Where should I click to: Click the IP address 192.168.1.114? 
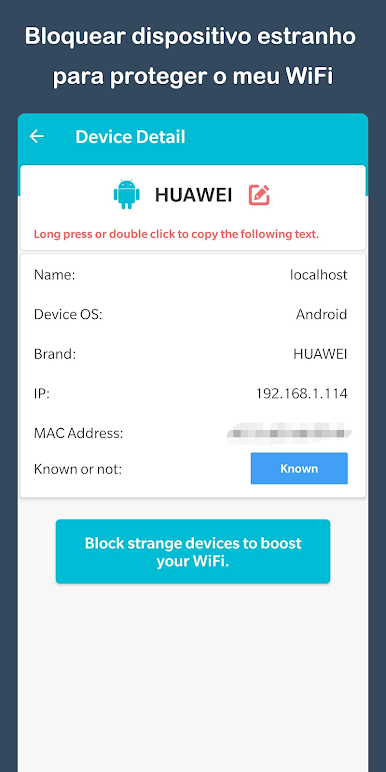(x=302, y=393)
